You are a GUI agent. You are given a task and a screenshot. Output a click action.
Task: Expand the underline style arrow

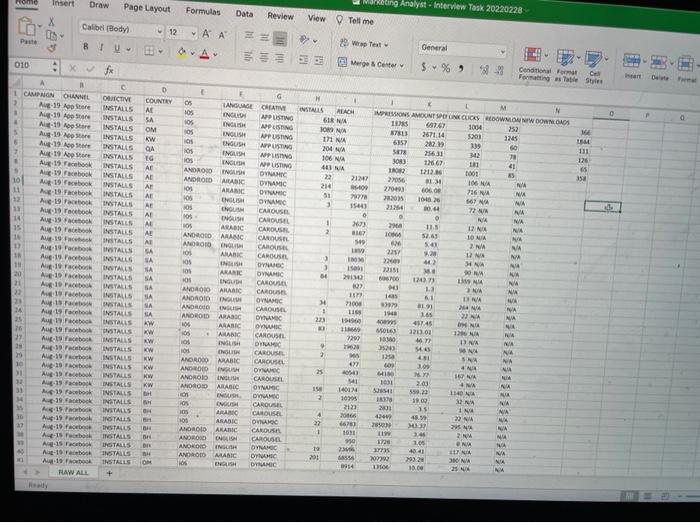click(129, 50)
